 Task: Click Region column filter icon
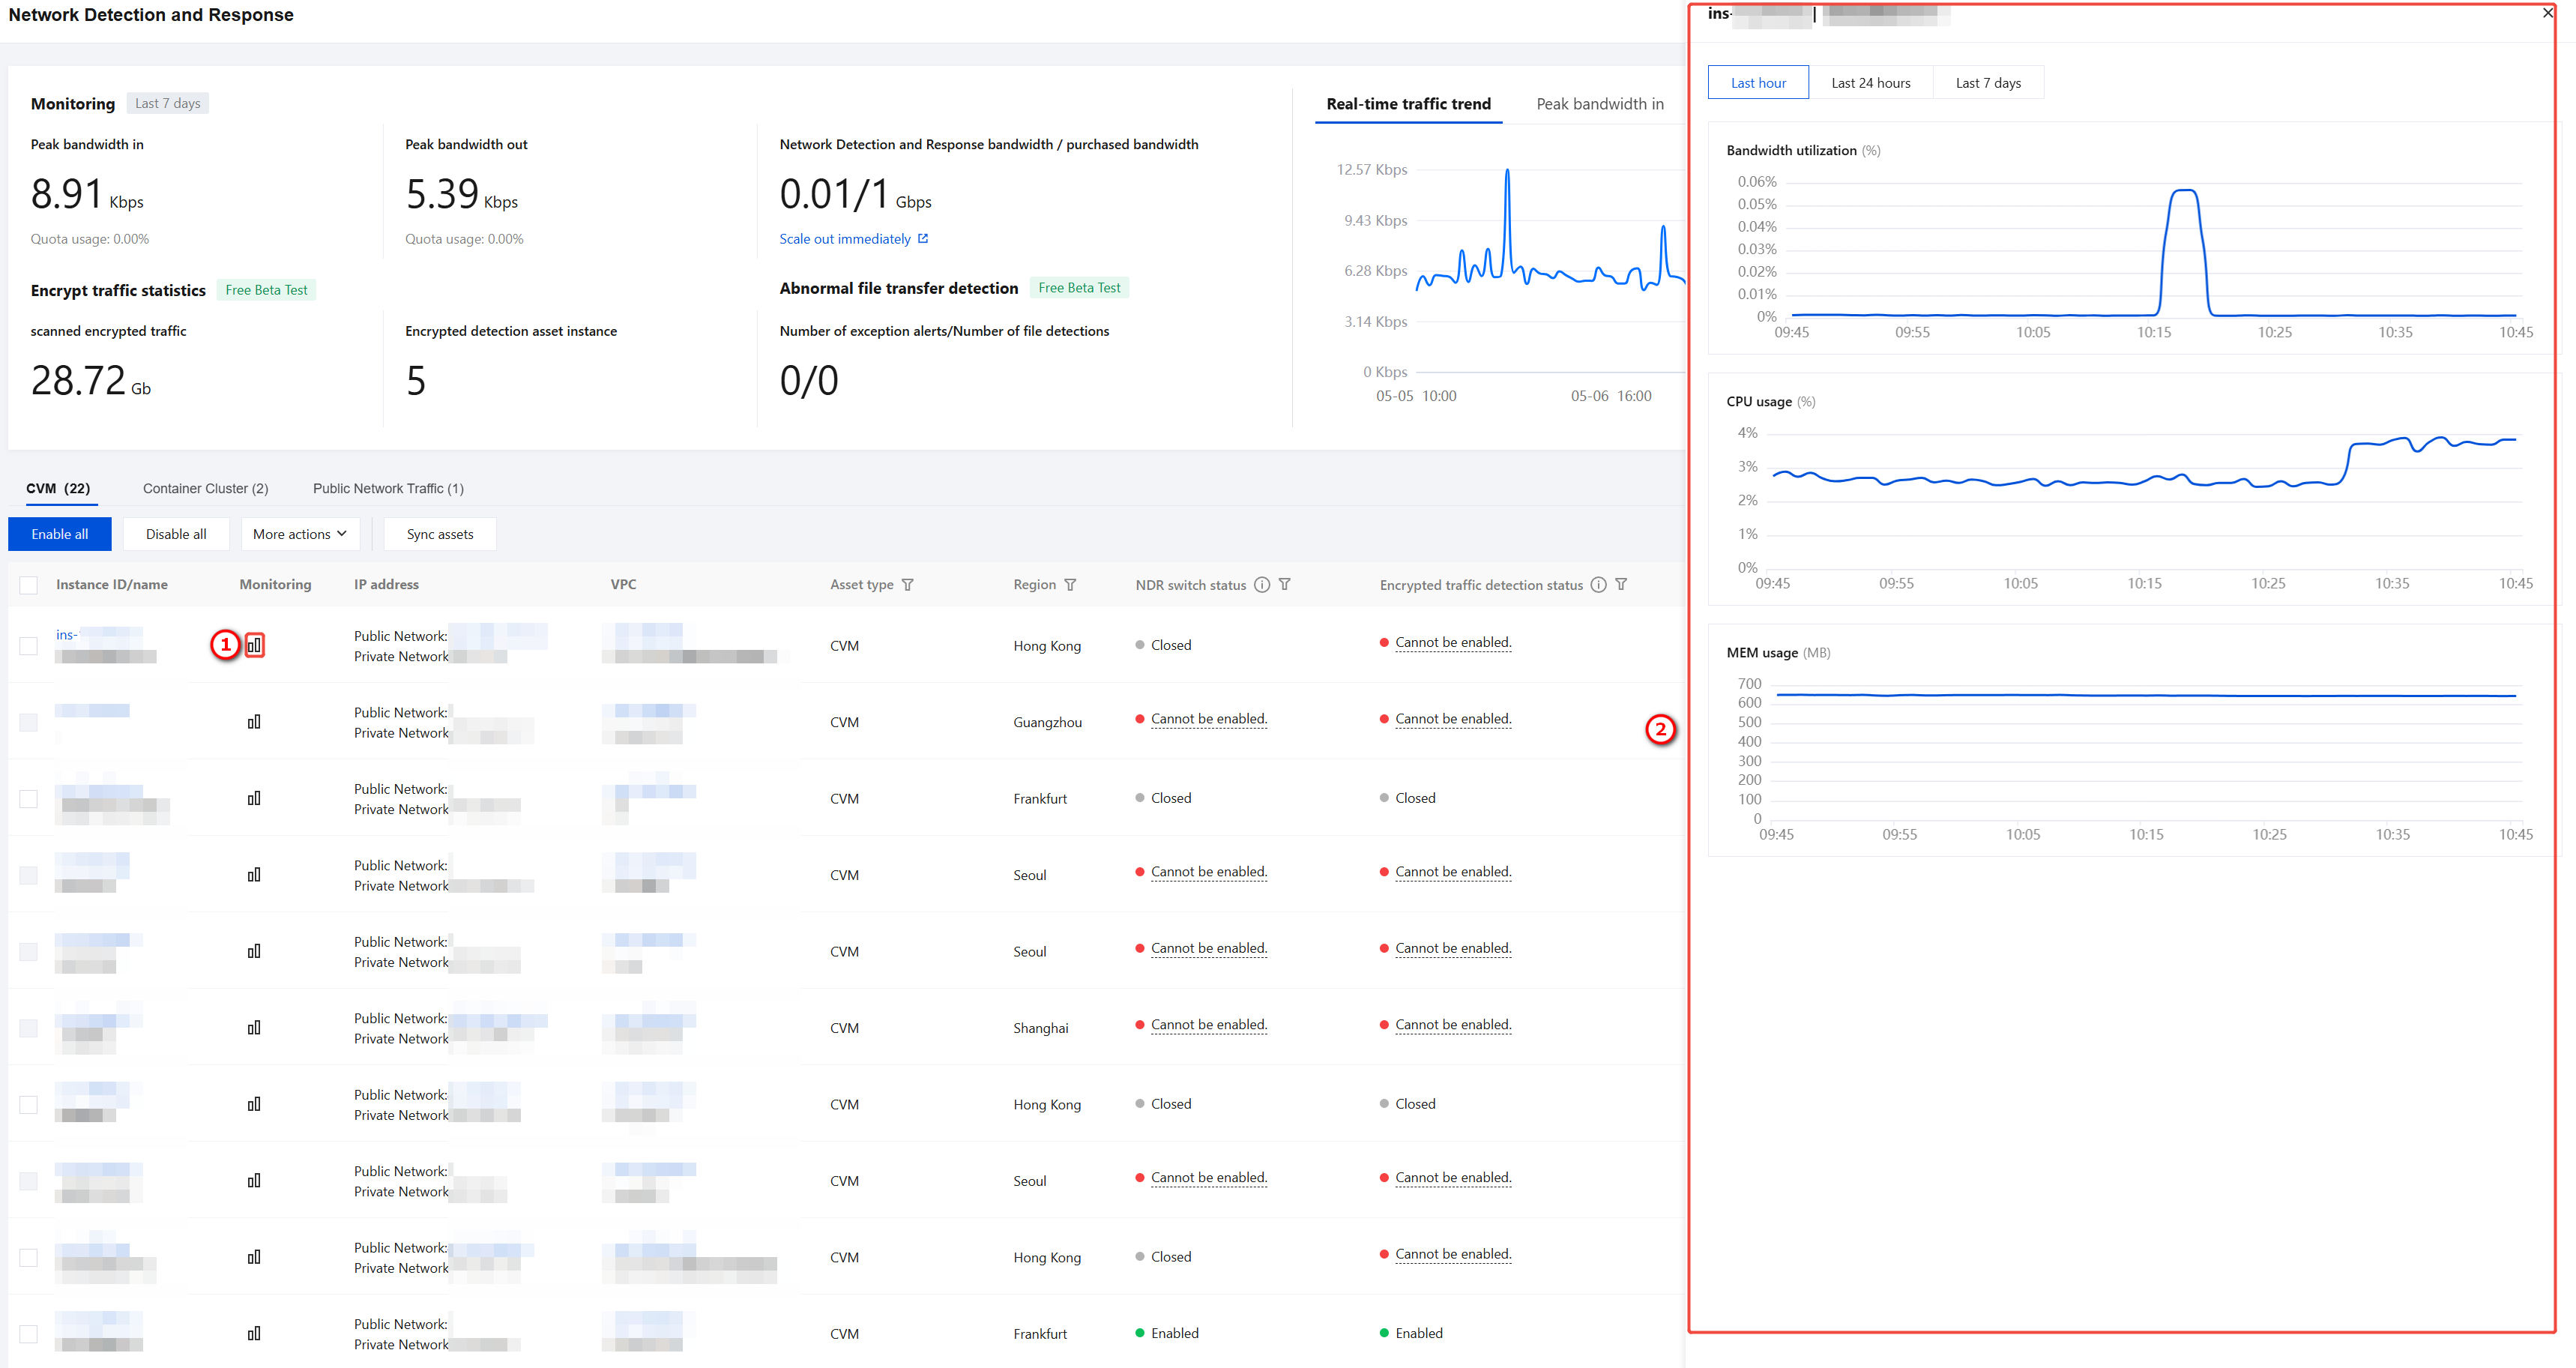[x=1070, y=585]
